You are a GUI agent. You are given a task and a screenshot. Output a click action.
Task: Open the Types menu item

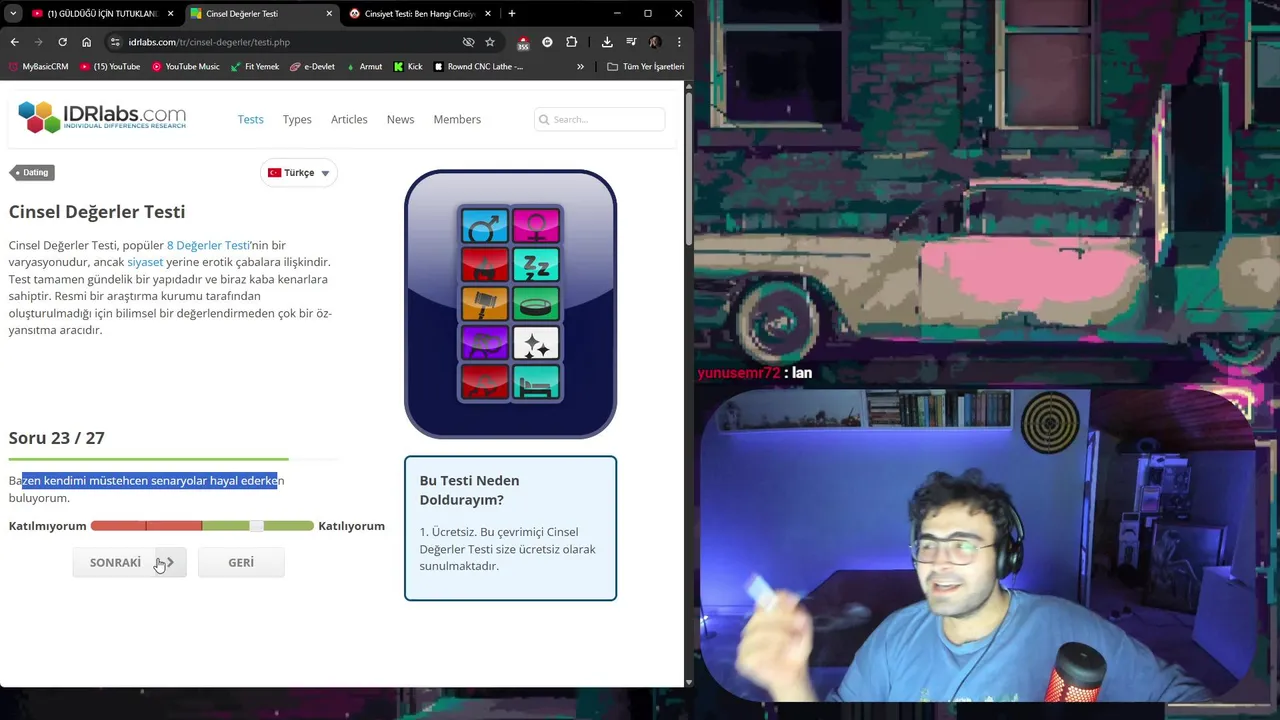pos(297,119)
